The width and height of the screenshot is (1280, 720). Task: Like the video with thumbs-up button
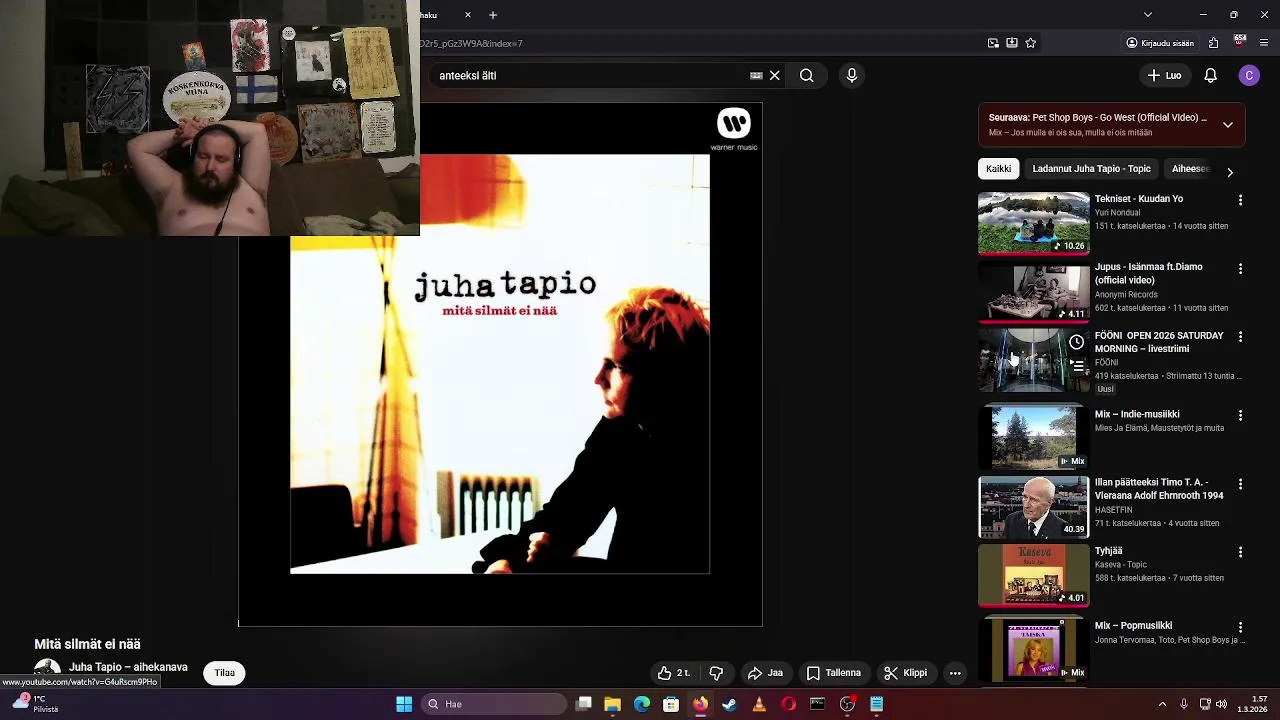(673, 673)
